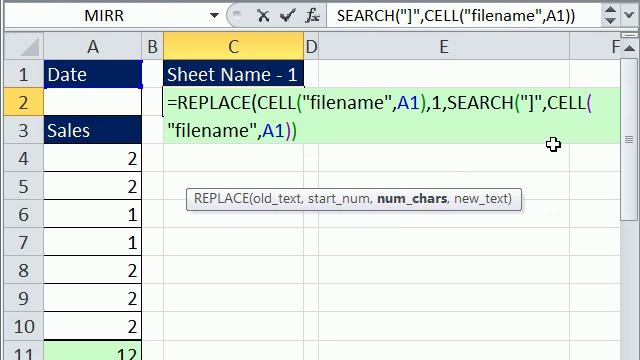The height and width of the screenshot is (360, 640).
Task: Select column B header
Action: pyautogui.click(x=152, y=47)
